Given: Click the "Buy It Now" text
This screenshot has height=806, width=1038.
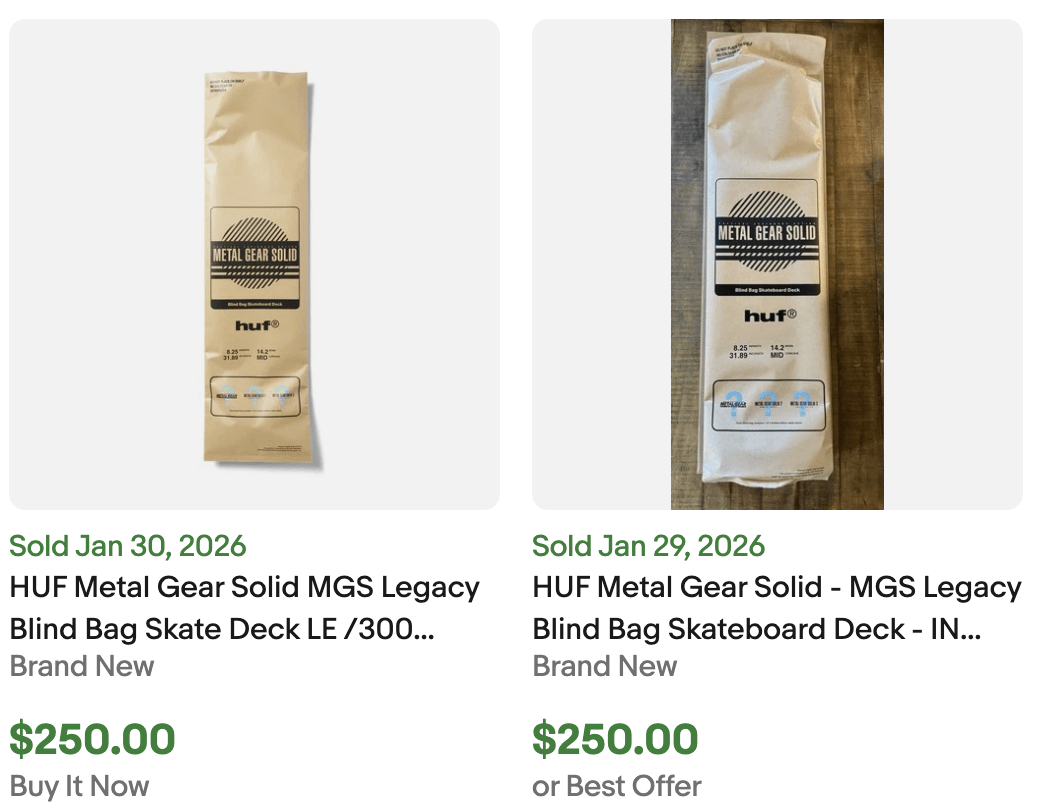Looking at the screenshot, I should [80, 786].
